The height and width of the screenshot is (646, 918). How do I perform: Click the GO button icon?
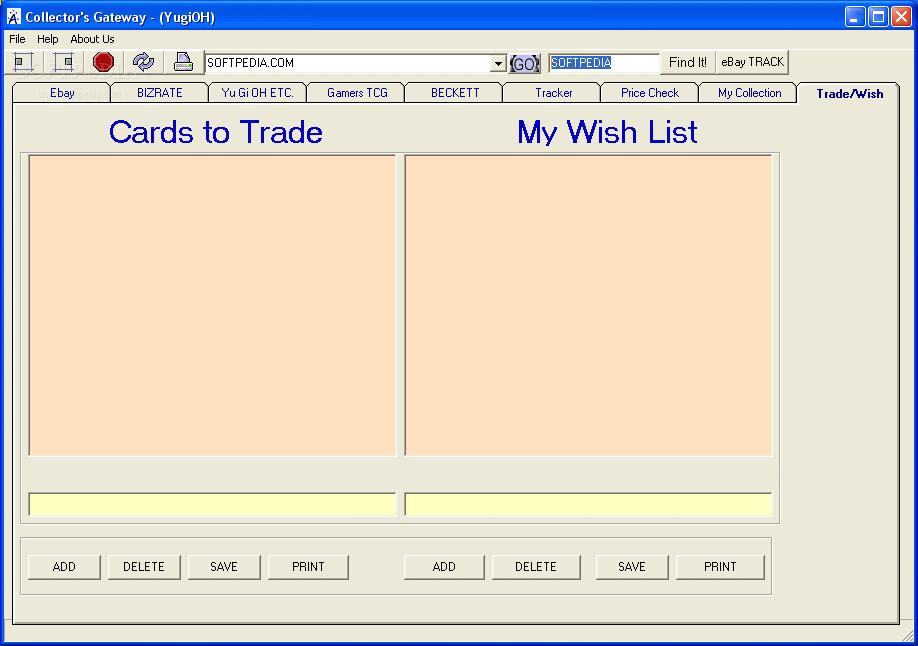pyautogui.click(x=524, y=63)
